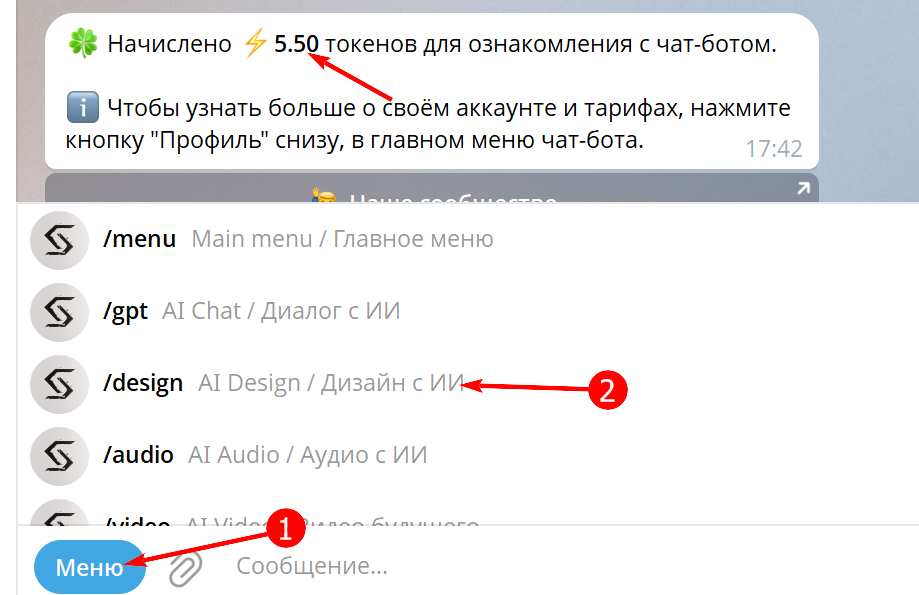The height and width of the screenshot is (595, 919).
Task: Click the bot avatar beside /audio command
Action: [58, 455]
